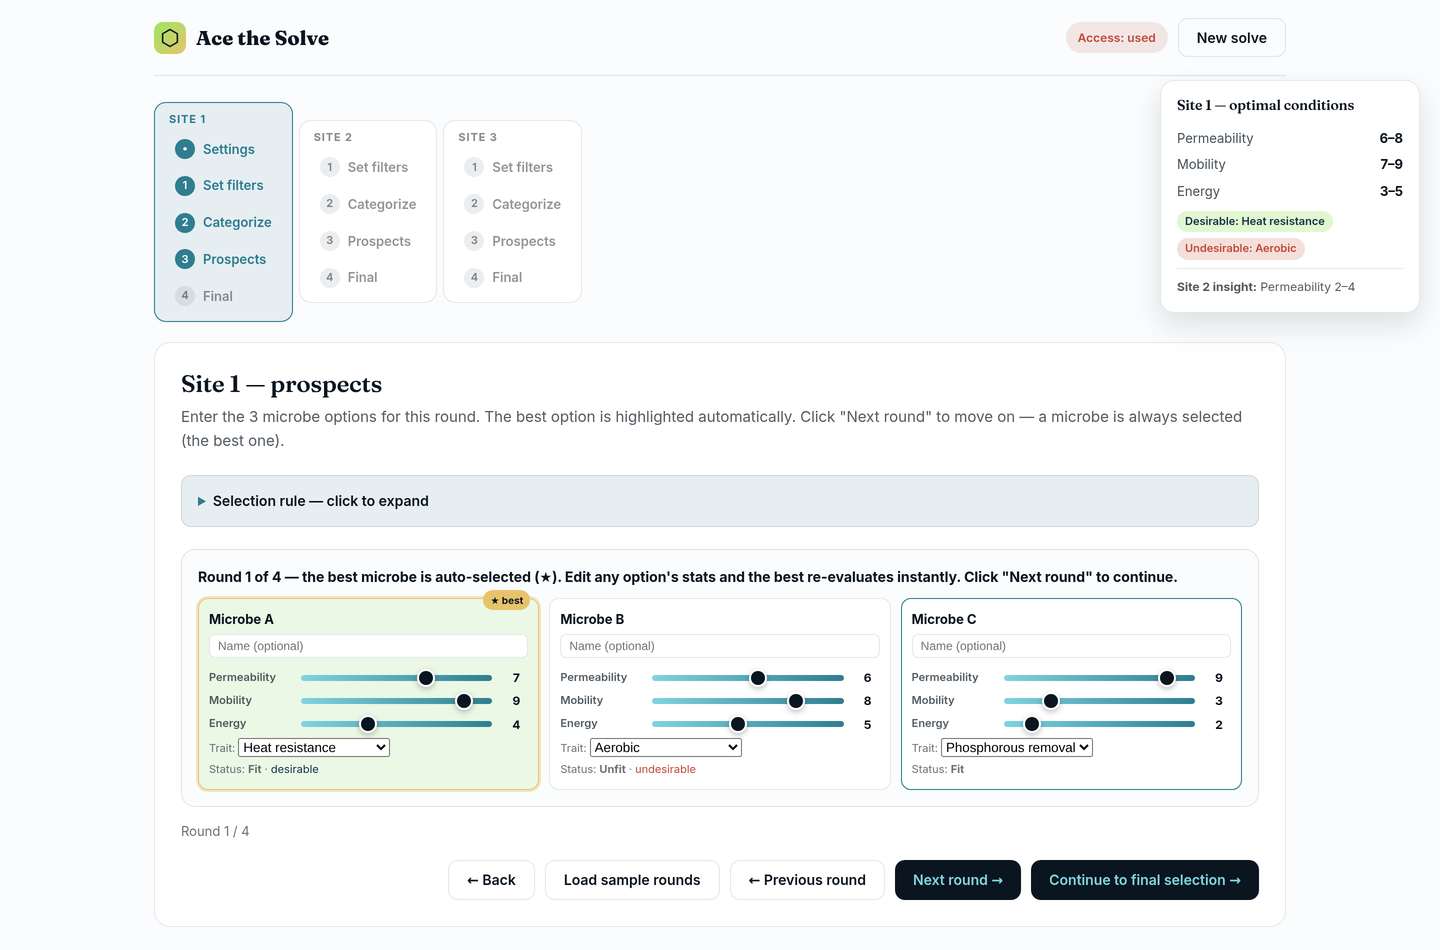Focus Microbe C Name input field

click(1071, 646)
